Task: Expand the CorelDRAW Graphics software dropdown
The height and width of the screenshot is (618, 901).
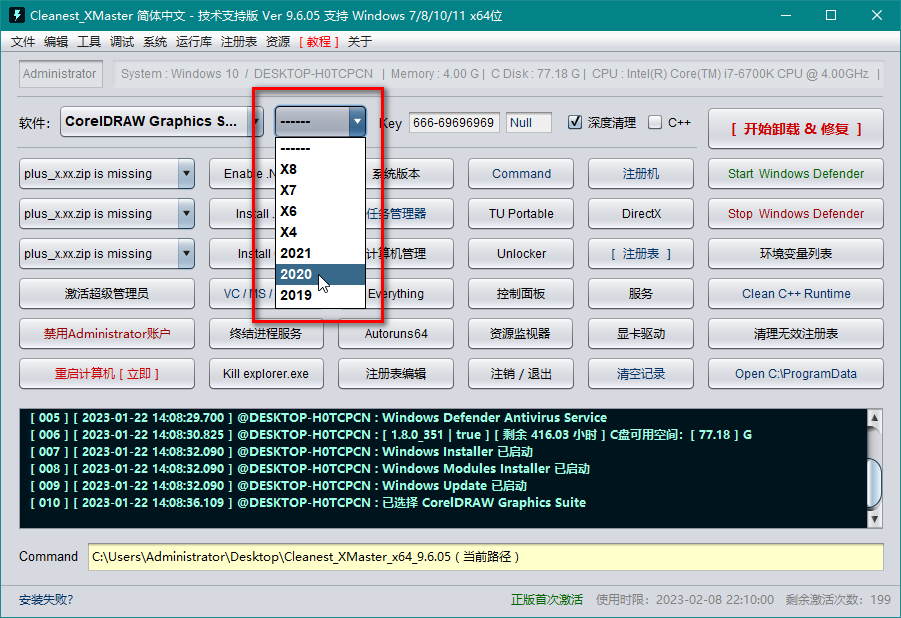Action: pyautogui.click(x=255, y=121)
